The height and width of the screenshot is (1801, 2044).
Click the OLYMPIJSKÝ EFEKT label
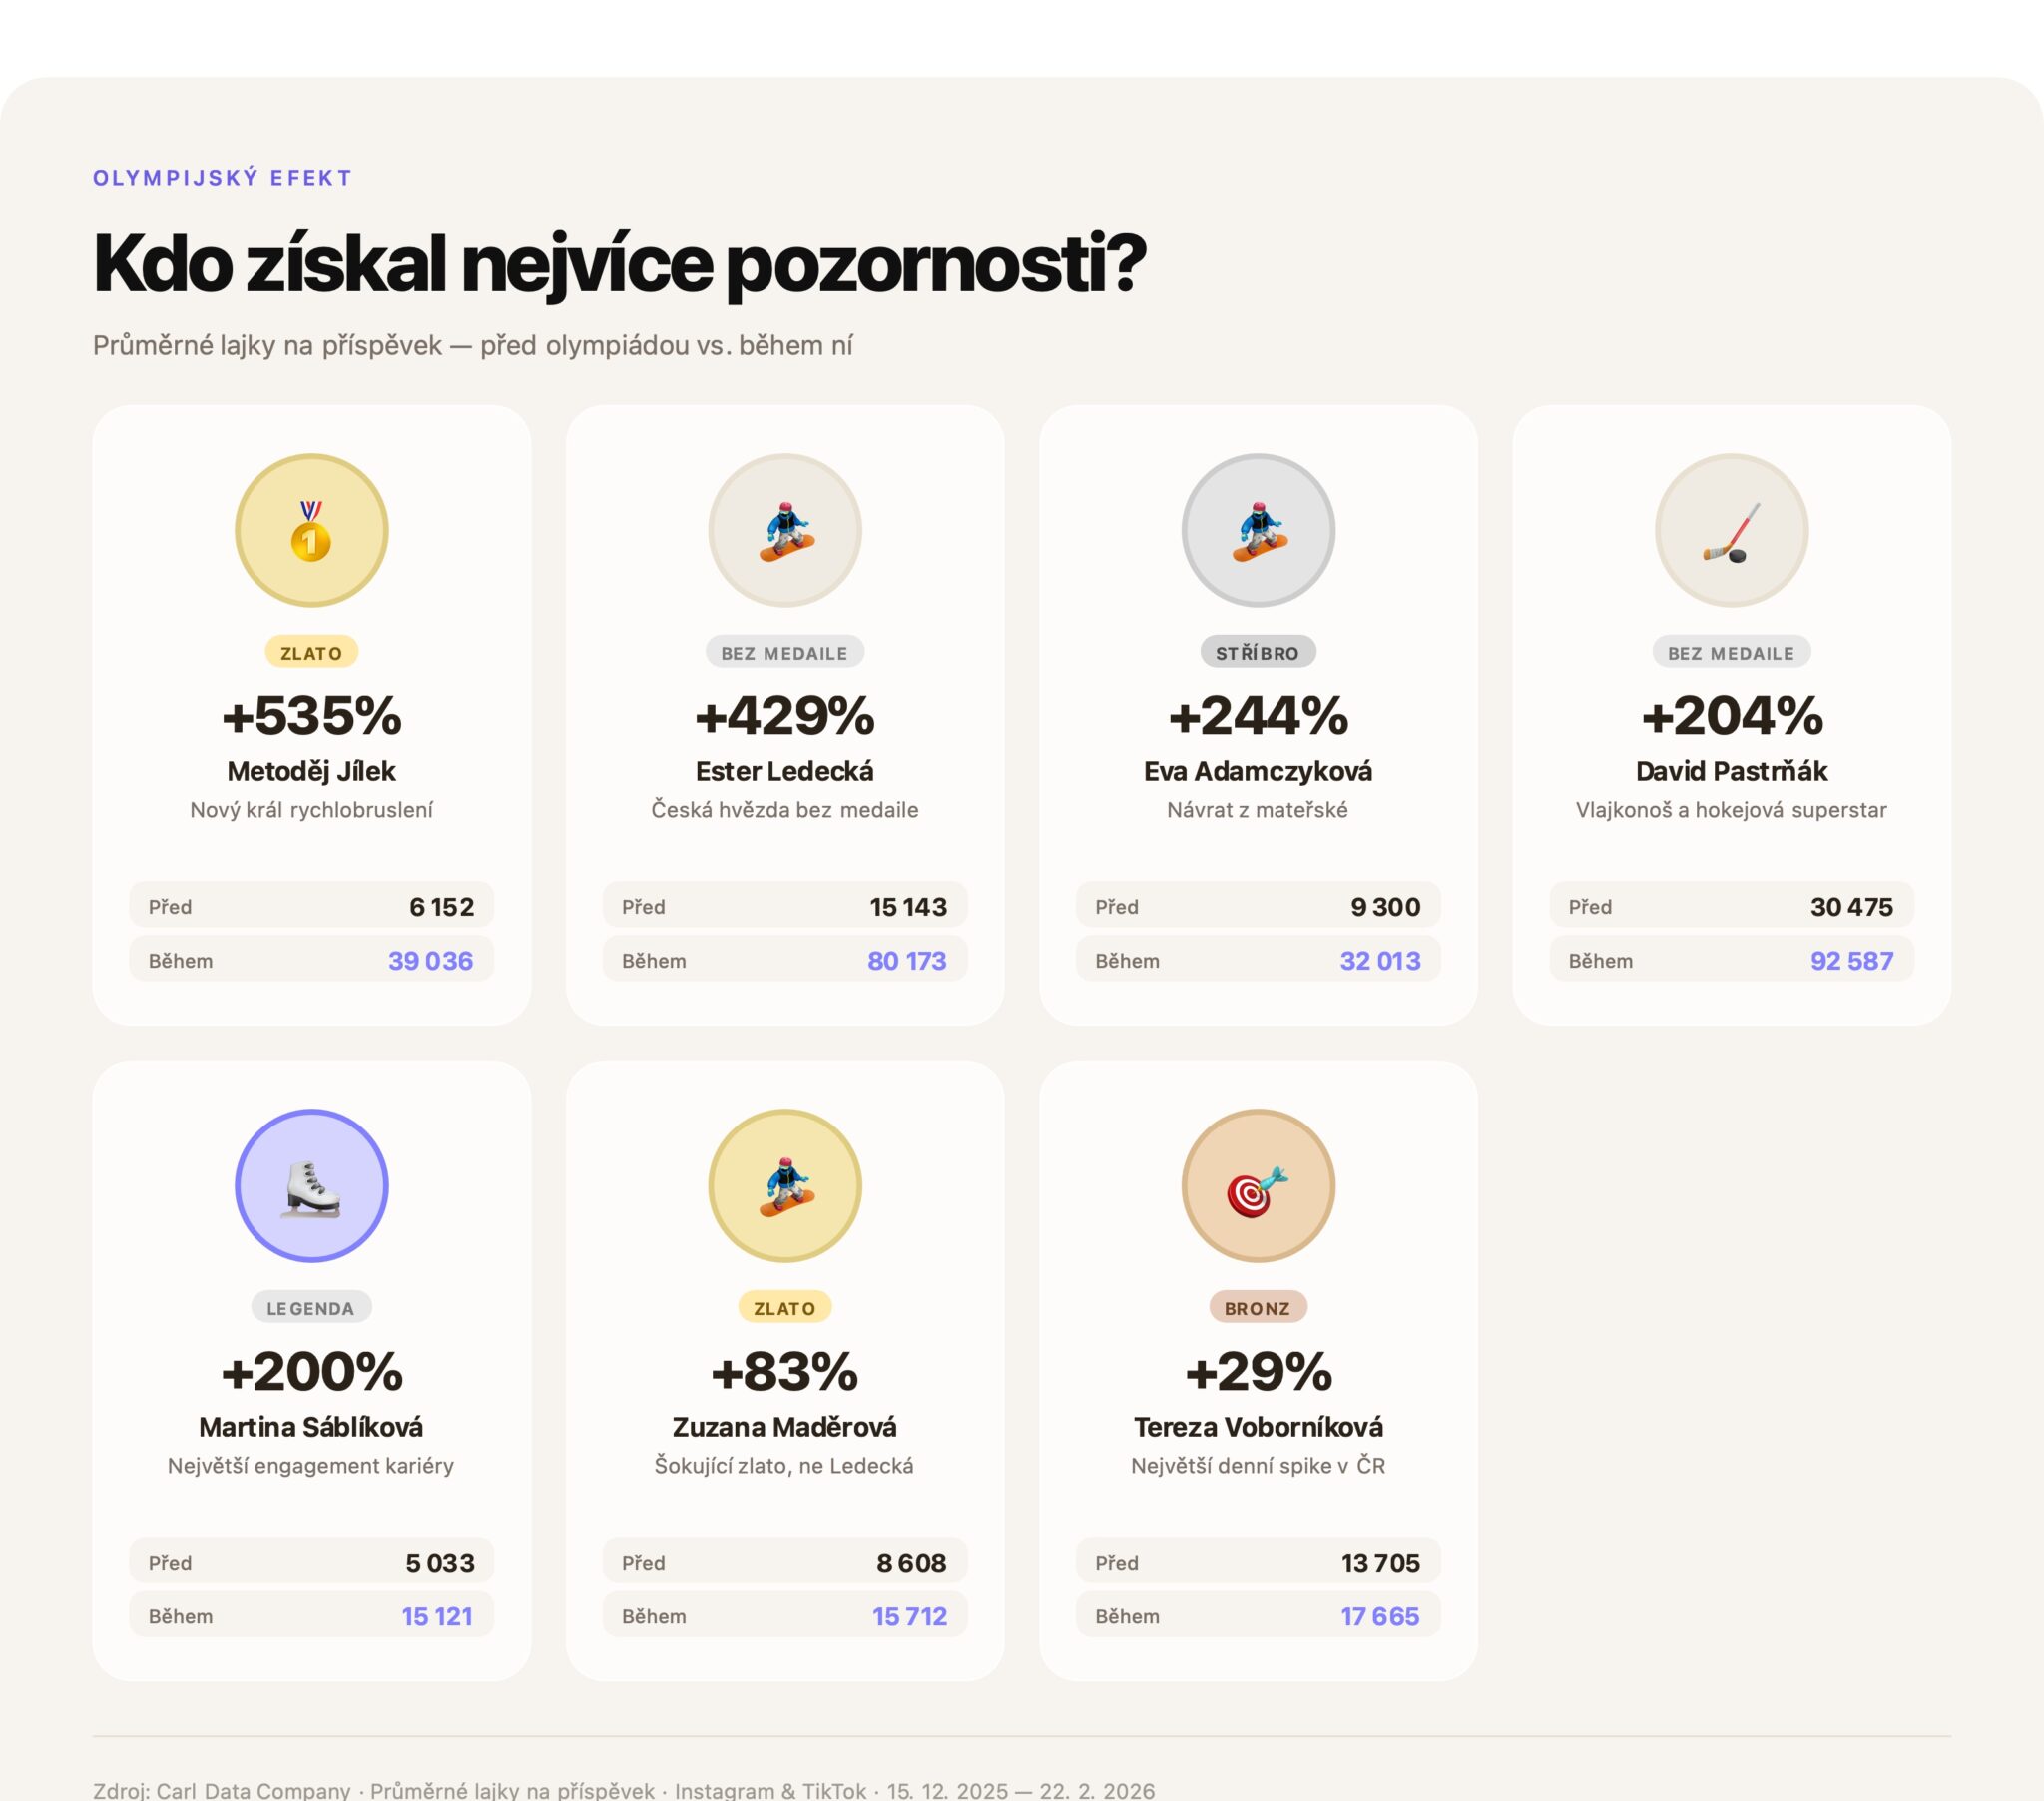coord(222,178)
